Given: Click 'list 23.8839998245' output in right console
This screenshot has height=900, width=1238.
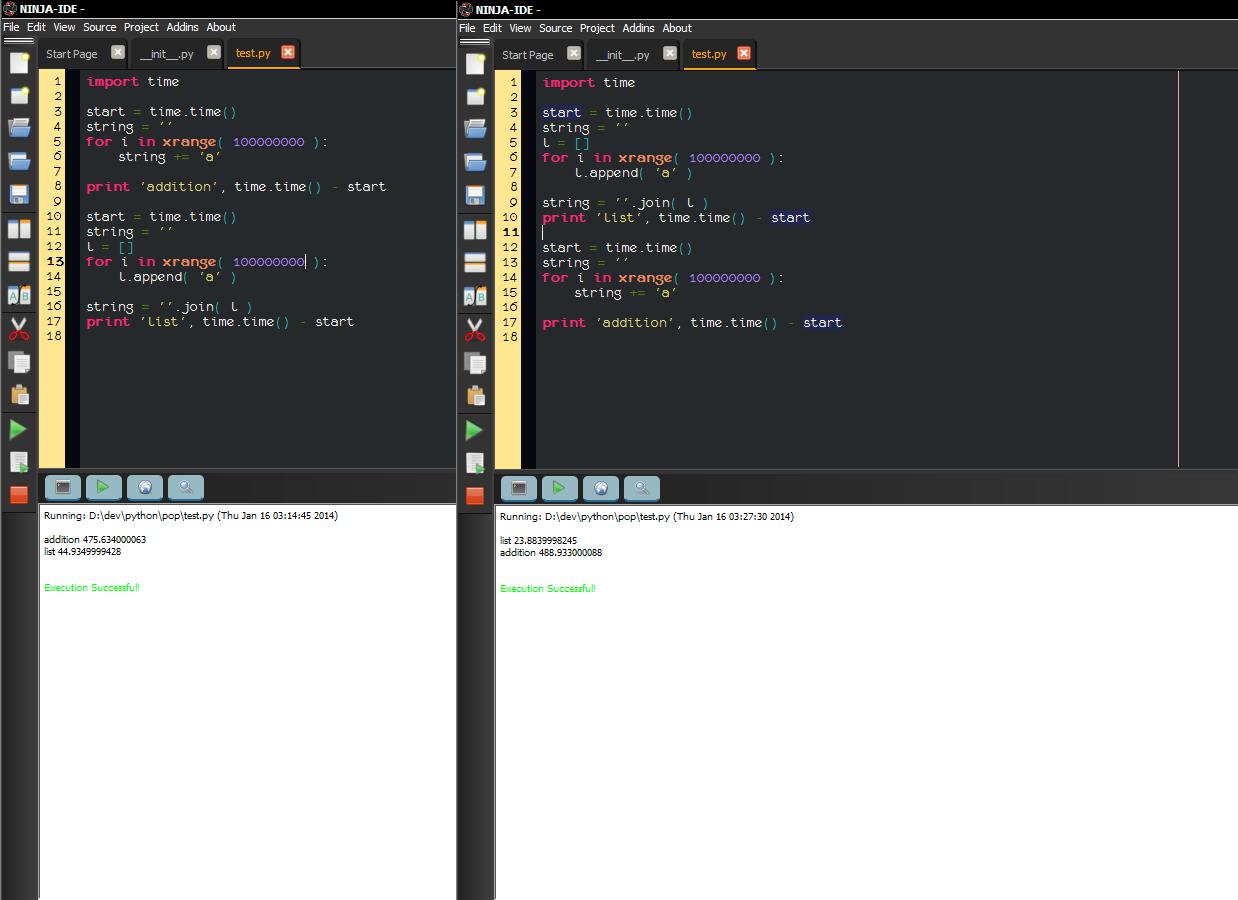Looking at the screenshot, I should pos(538,540).
